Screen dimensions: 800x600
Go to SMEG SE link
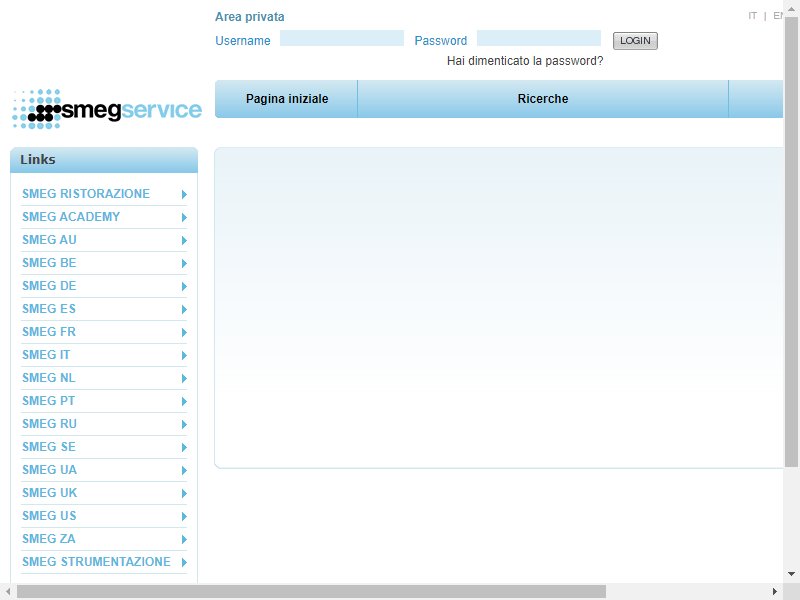pos(49,446)
